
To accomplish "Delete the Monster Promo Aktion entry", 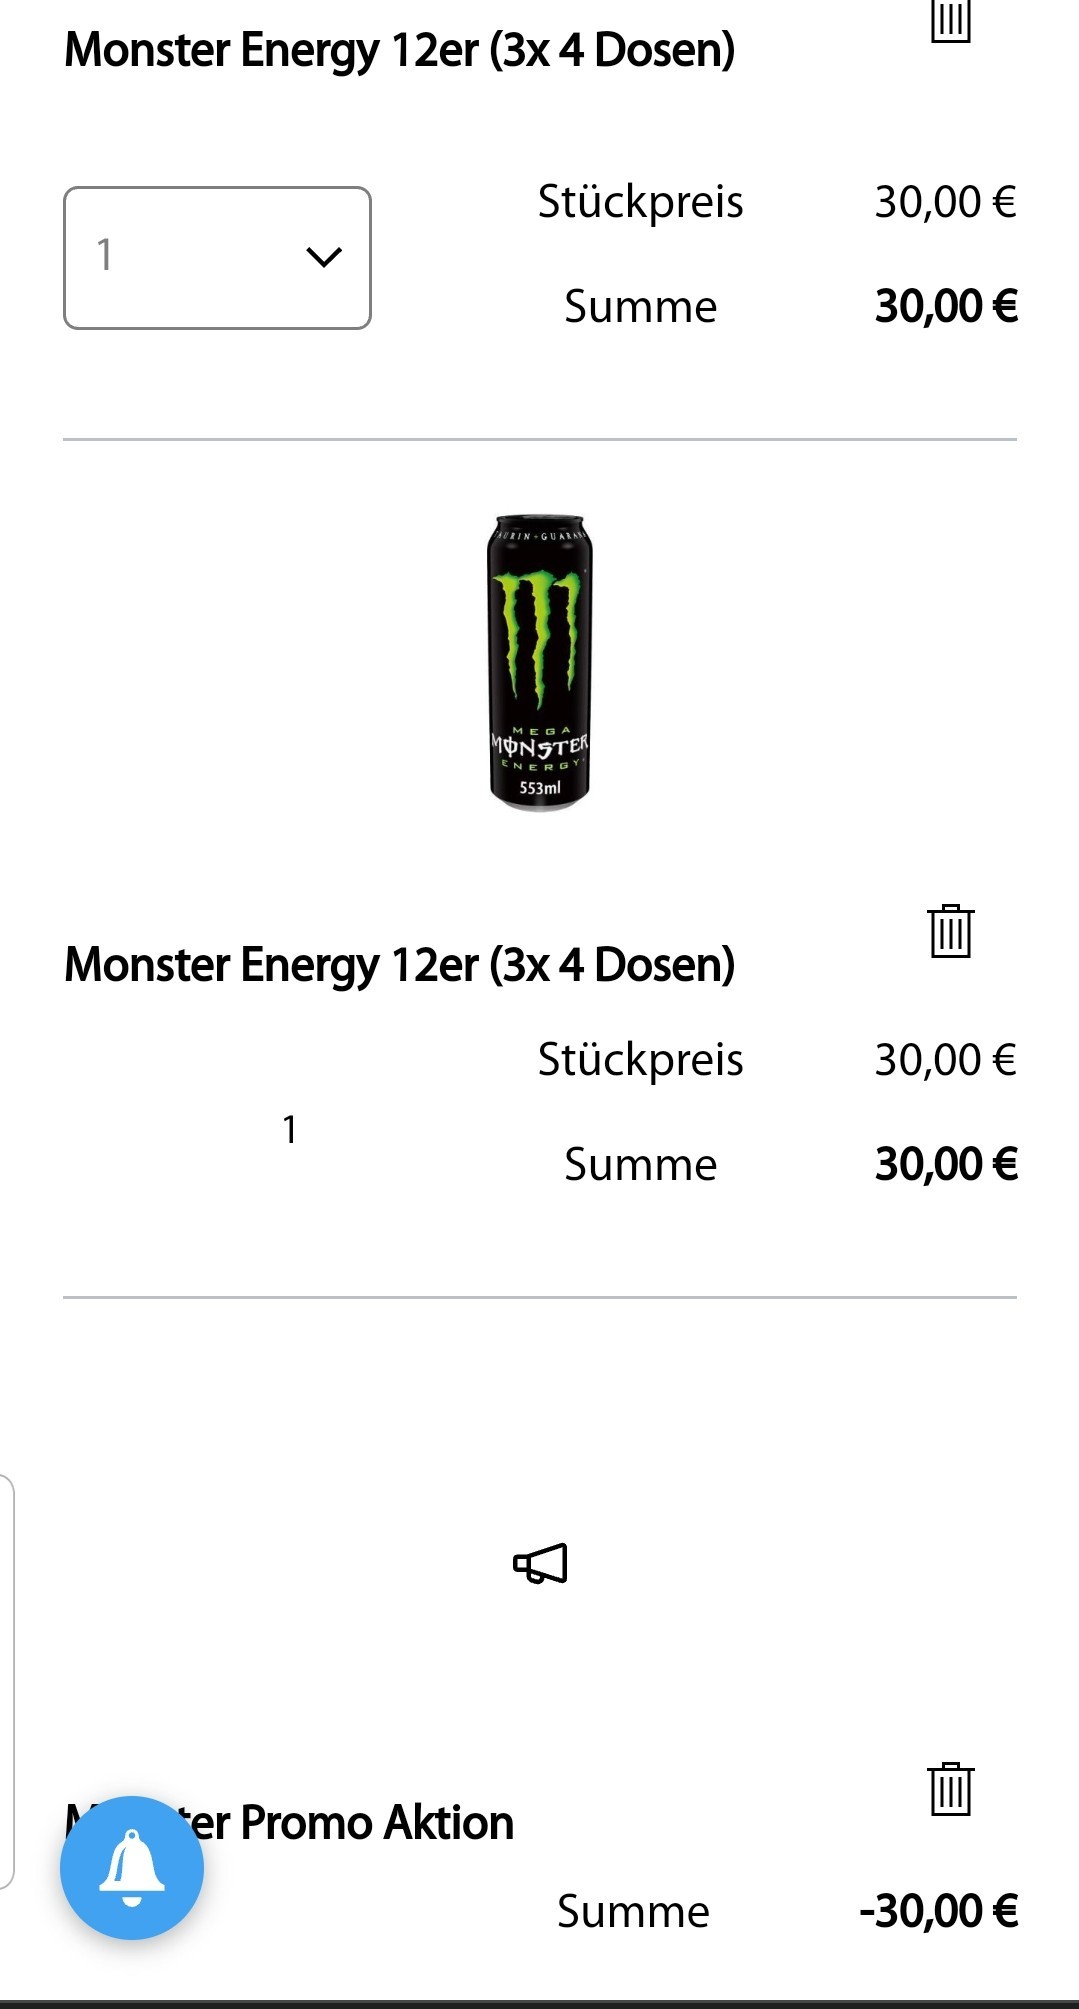I will (950, 1789).
